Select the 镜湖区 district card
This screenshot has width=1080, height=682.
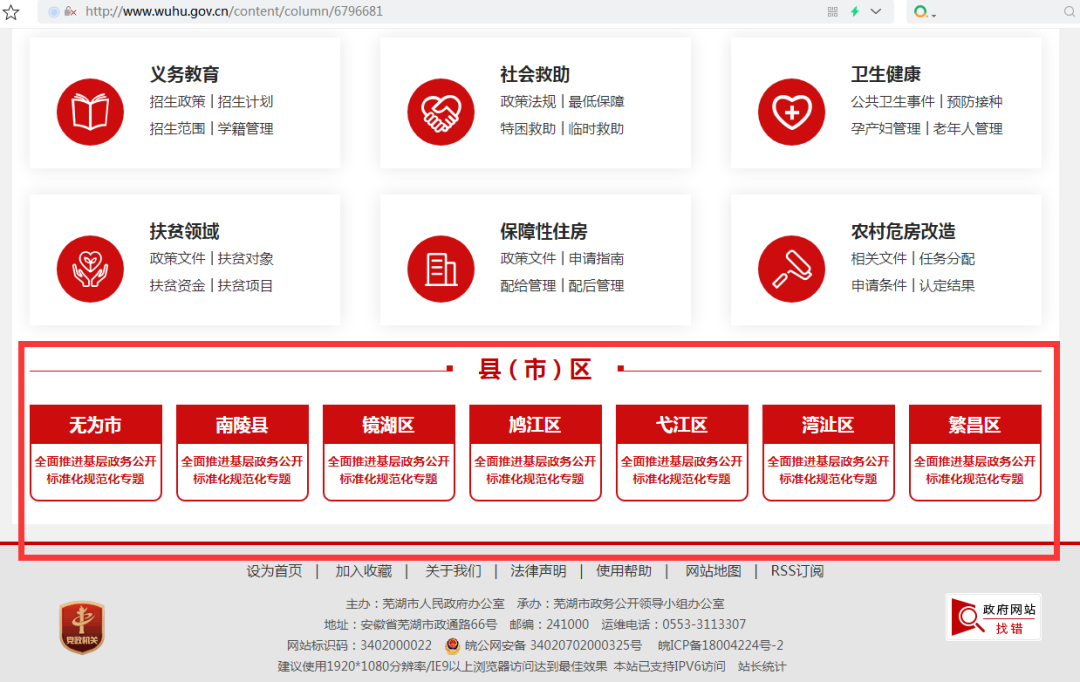click(389, 453)
